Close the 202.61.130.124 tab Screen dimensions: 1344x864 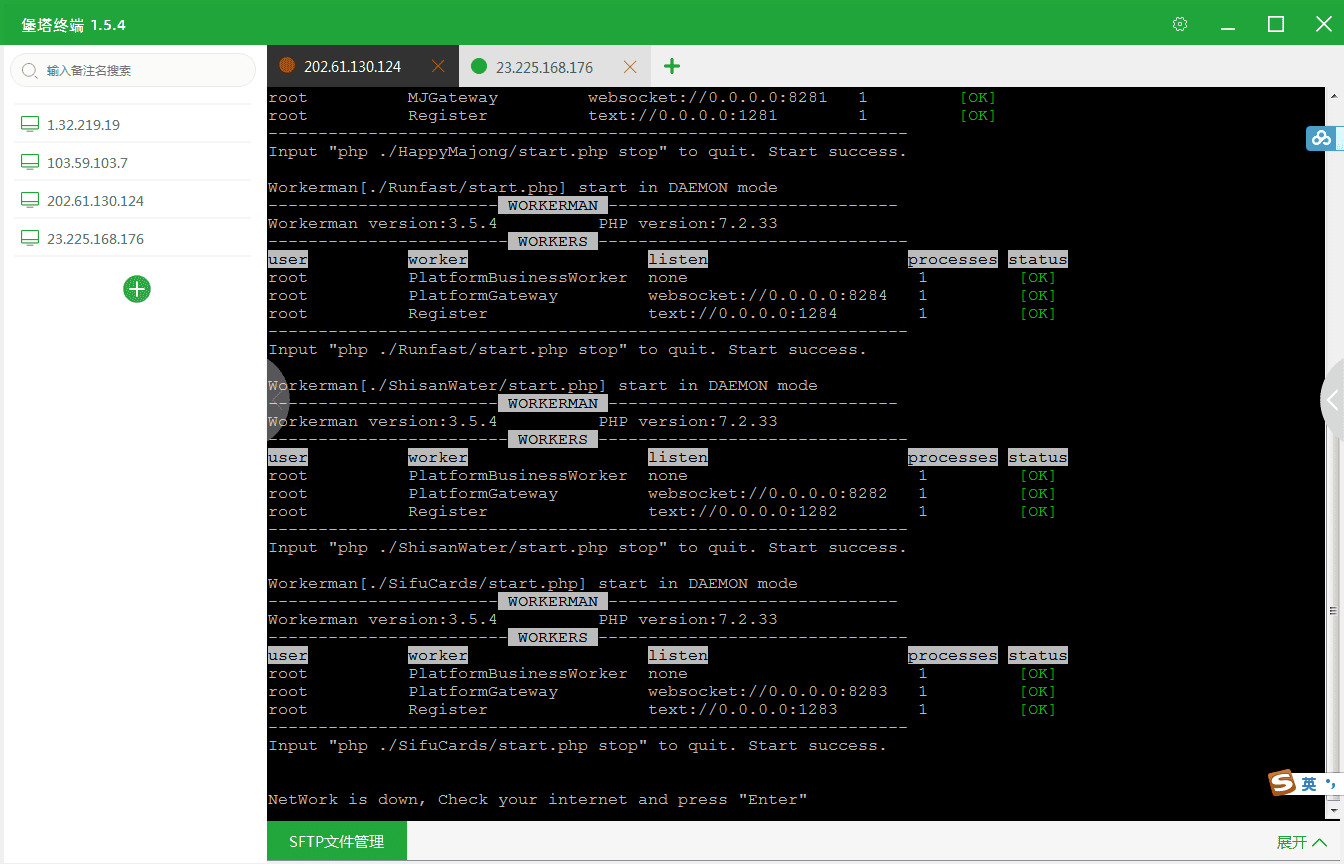(438, 67)
